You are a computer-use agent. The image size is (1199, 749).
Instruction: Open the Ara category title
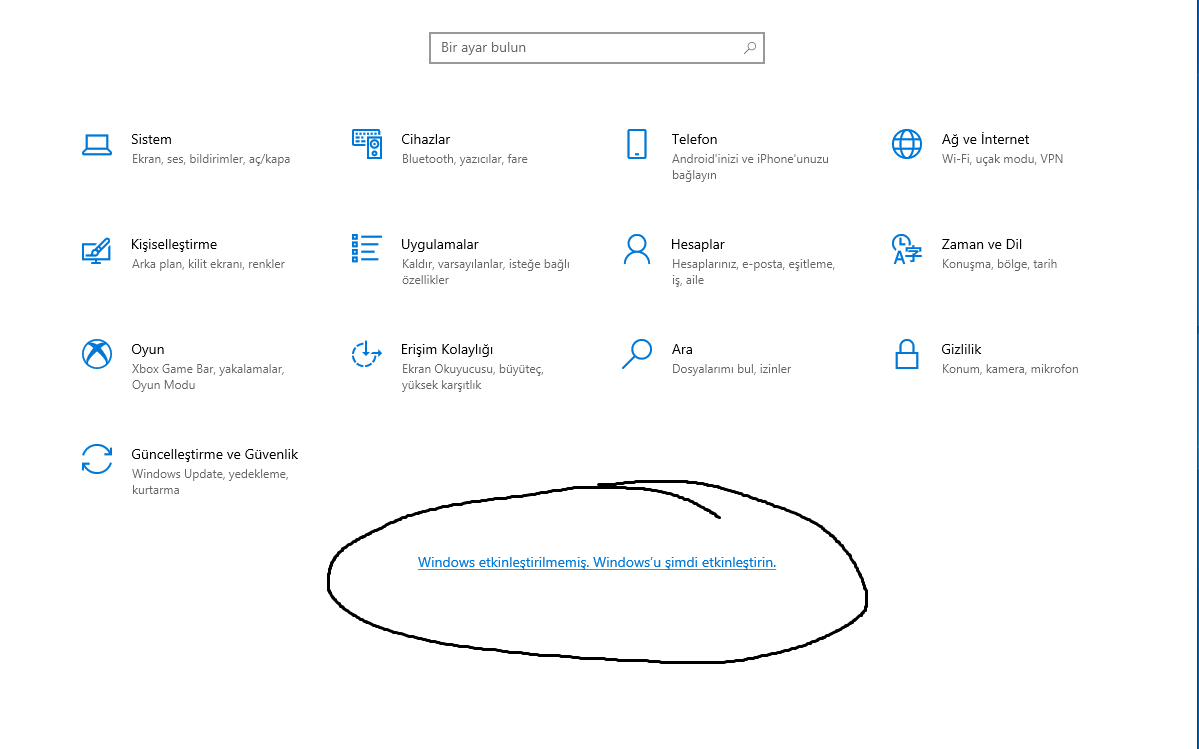point(682,349)
